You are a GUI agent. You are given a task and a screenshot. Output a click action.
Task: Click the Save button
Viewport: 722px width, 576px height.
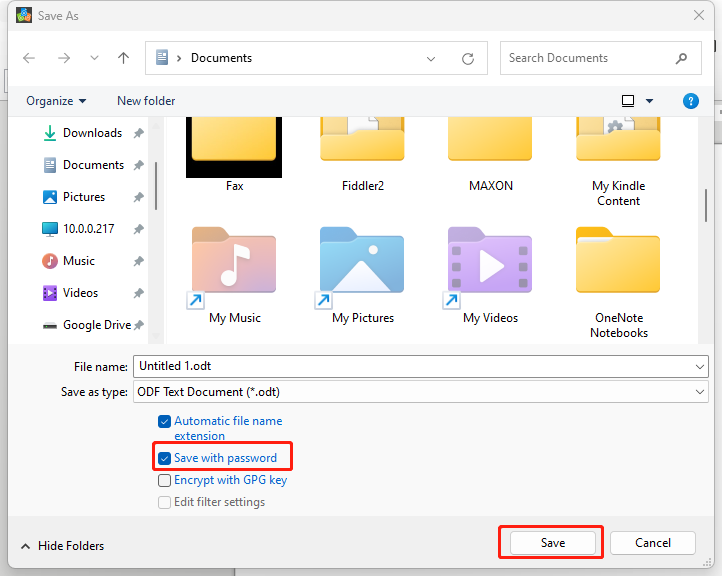pyautogui.click(x=553, y=543)
